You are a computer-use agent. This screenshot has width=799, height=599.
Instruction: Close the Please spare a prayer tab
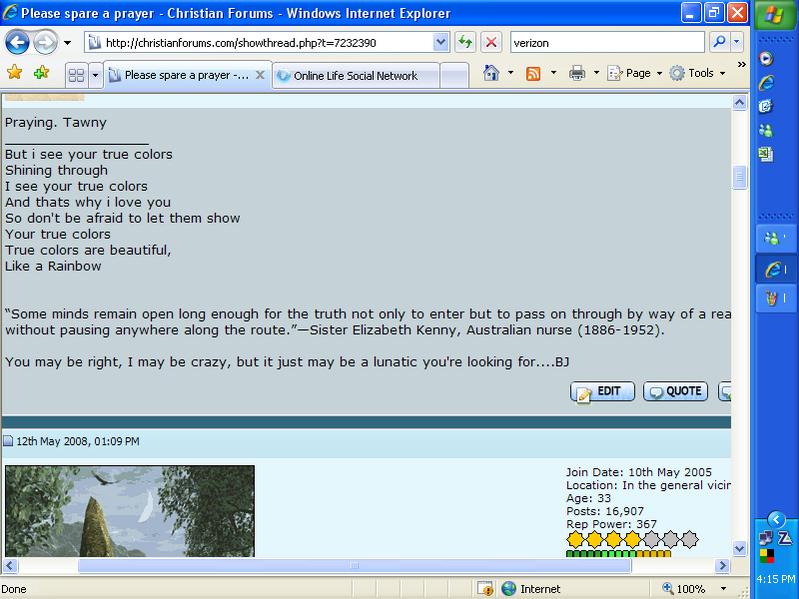260,75
